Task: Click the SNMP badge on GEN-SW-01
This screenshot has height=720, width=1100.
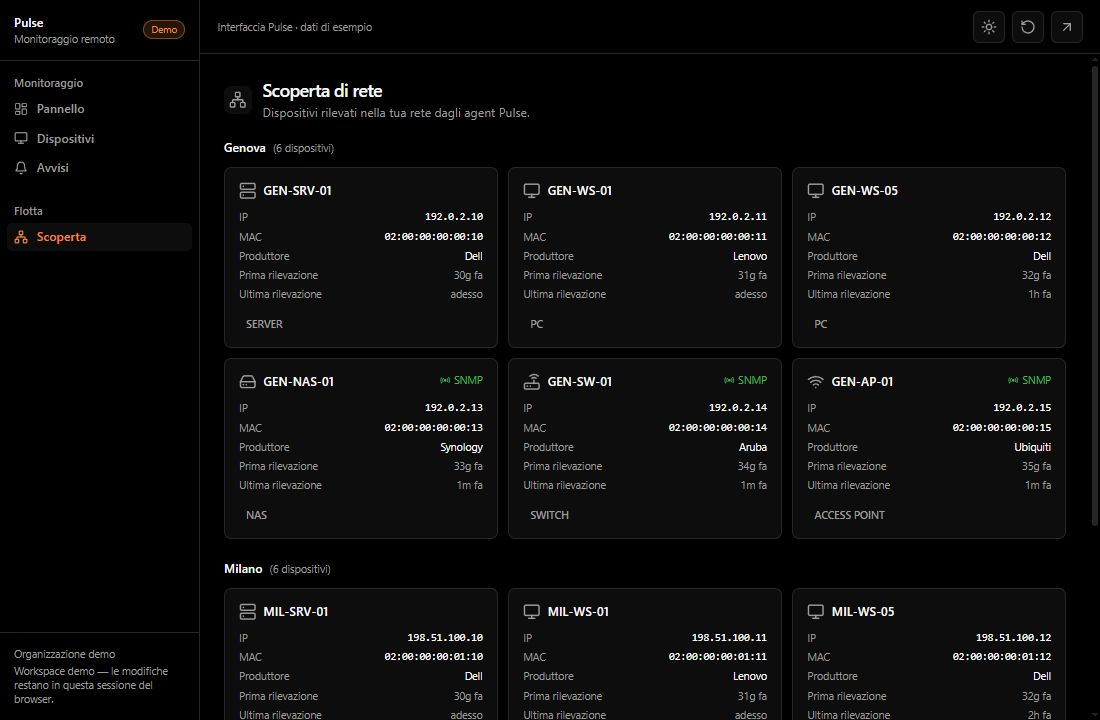Action: pos(746,380)
